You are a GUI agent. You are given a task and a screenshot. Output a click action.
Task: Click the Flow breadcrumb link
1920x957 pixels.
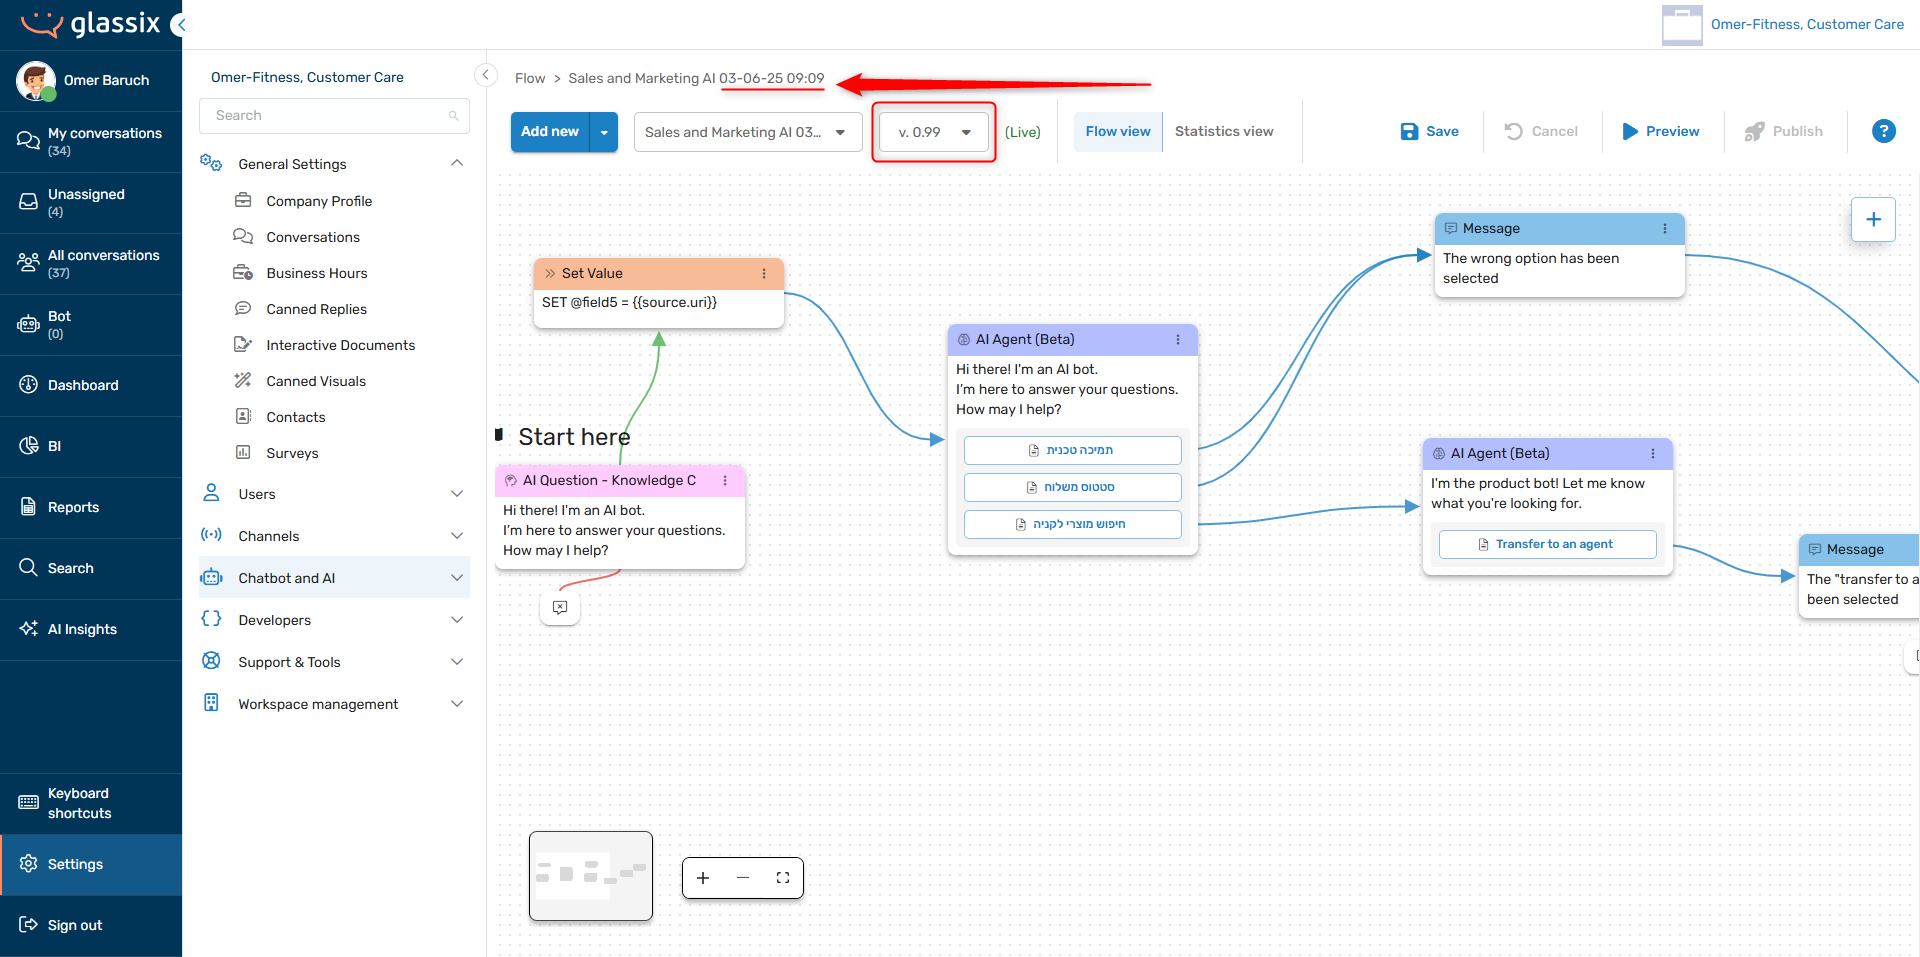pyautogui.click(x=530, y=78)
